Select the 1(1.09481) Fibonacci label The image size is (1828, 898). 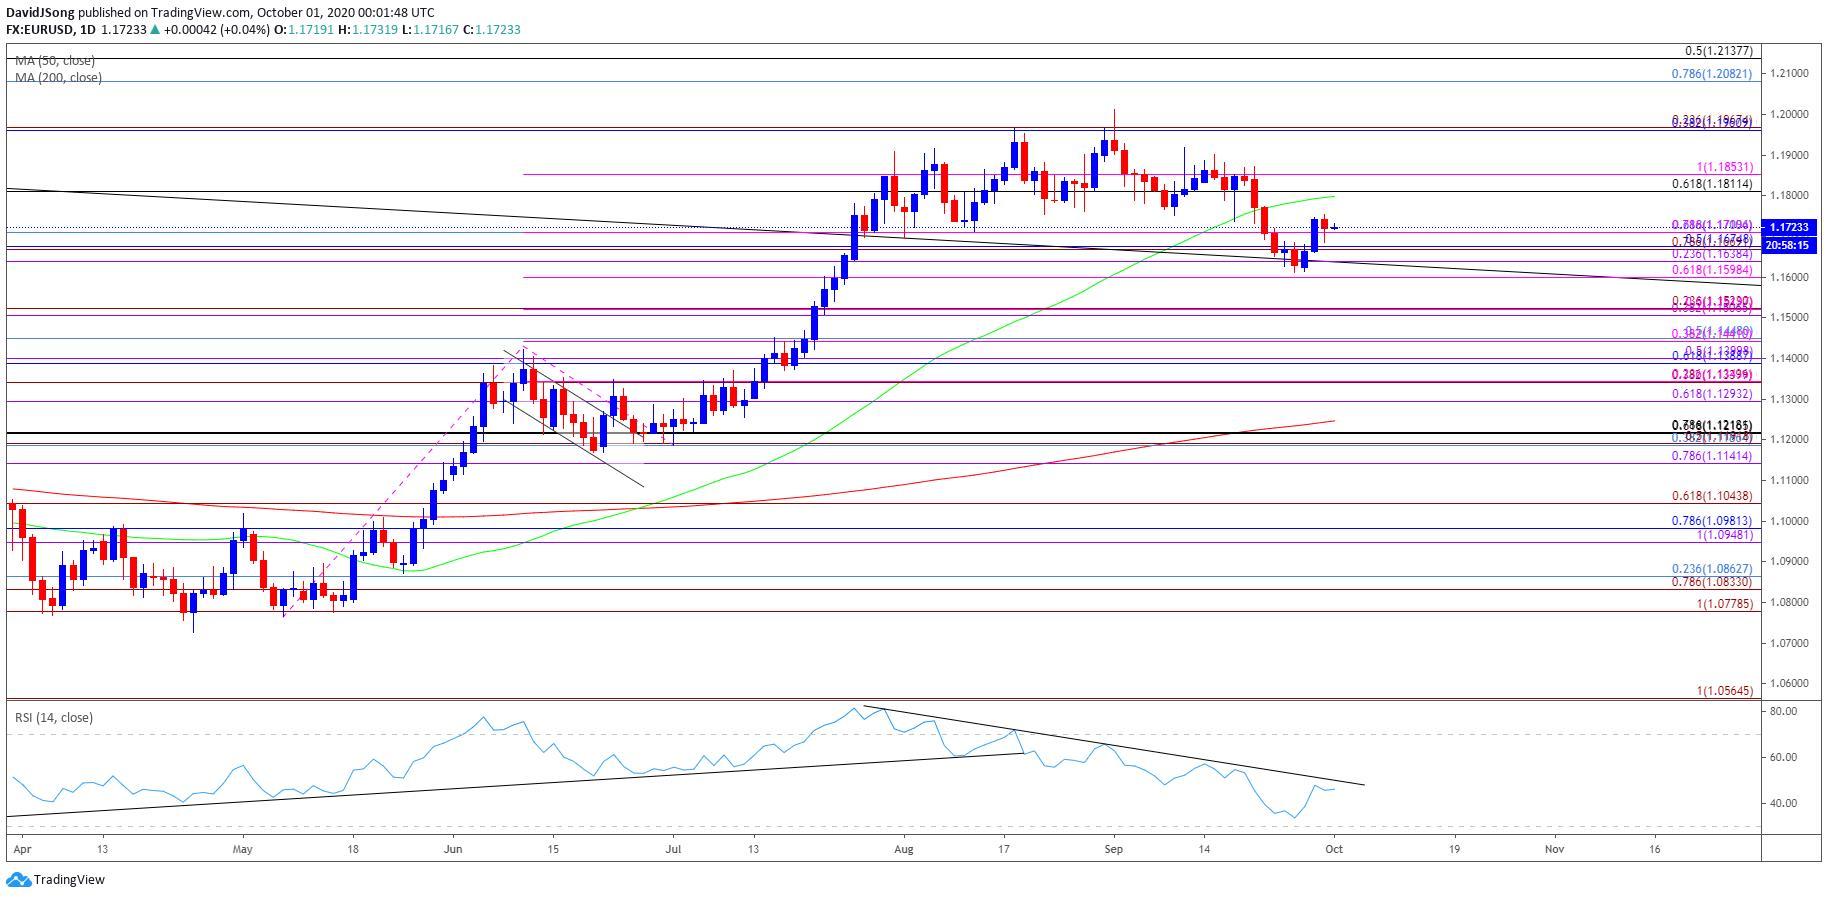coord(1725,535)
